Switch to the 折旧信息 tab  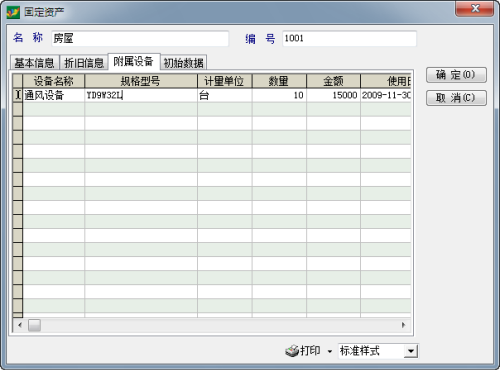click(x=84, y=62)
